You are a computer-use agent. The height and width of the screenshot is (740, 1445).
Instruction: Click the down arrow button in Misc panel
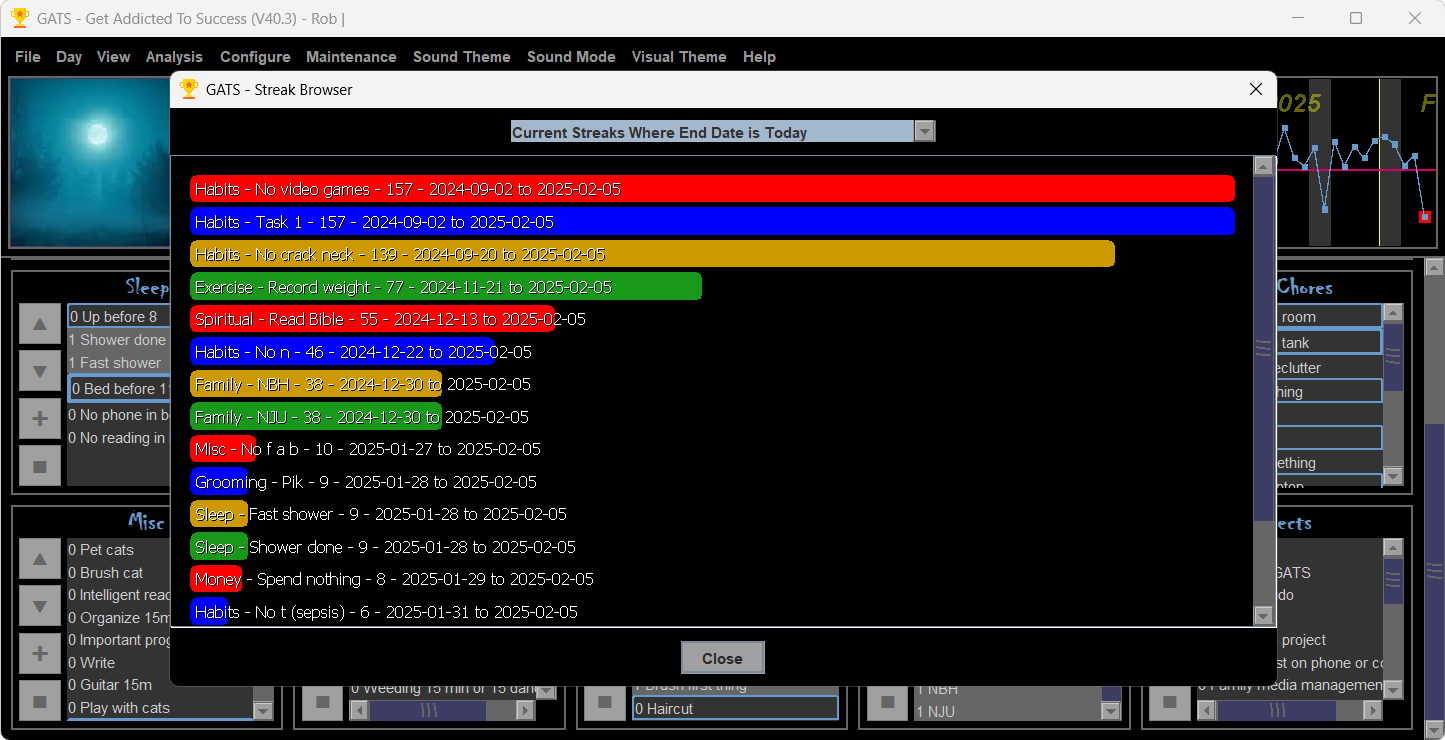click(40, 606)
